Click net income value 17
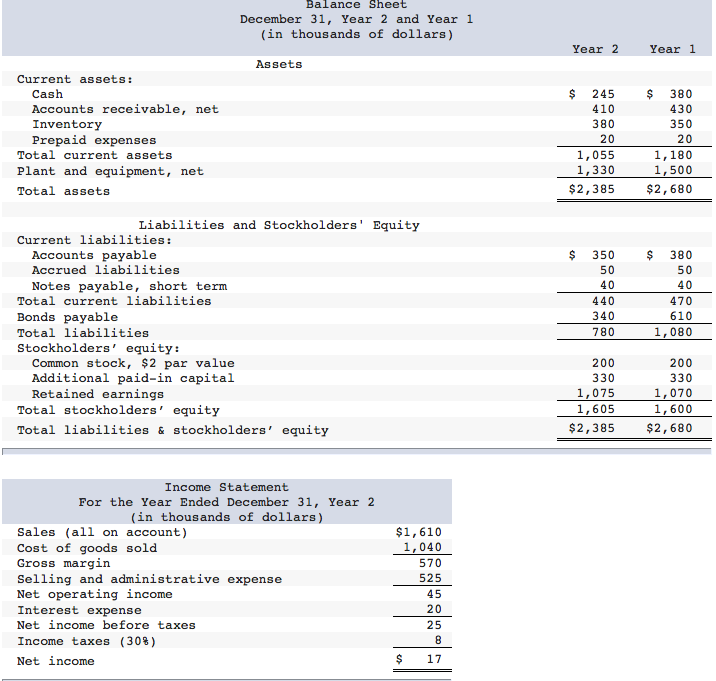Viewport: 716px width, 681px height. [434, 659]
